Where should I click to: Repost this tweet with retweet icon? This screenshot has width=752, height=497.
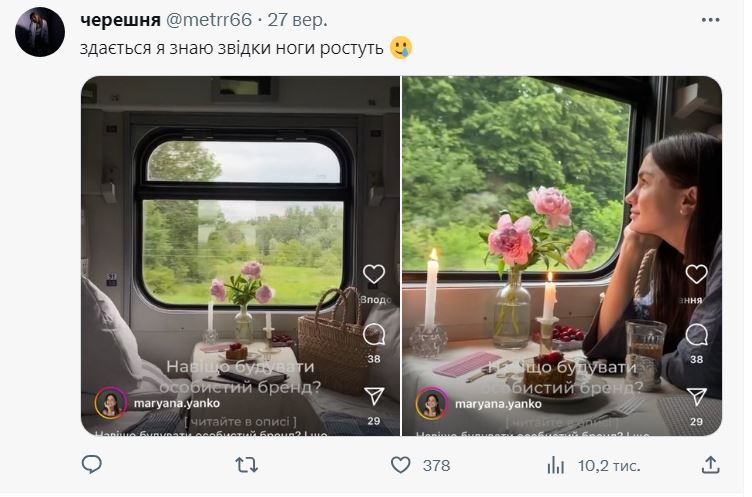click(x=245, y=464)
